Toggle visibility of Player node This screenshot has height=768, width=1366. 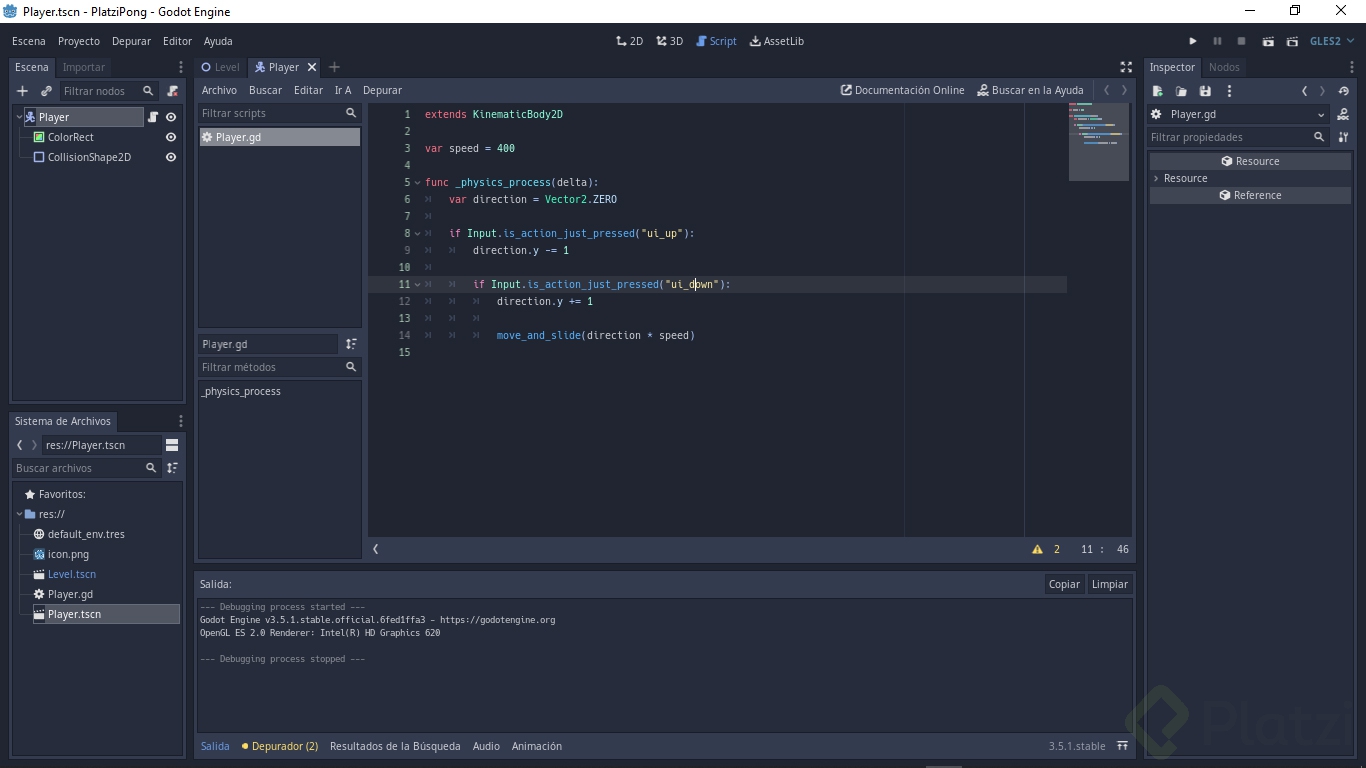click(171, 117)
